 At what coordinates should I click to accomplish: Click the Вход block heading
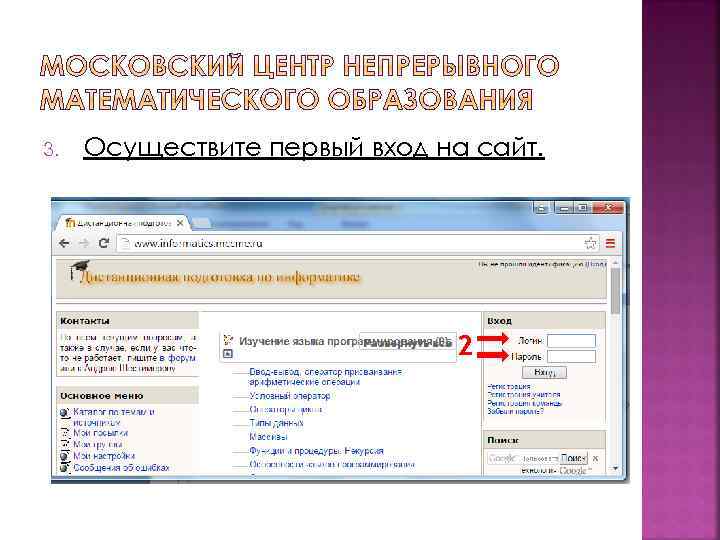tap(500, 321)
